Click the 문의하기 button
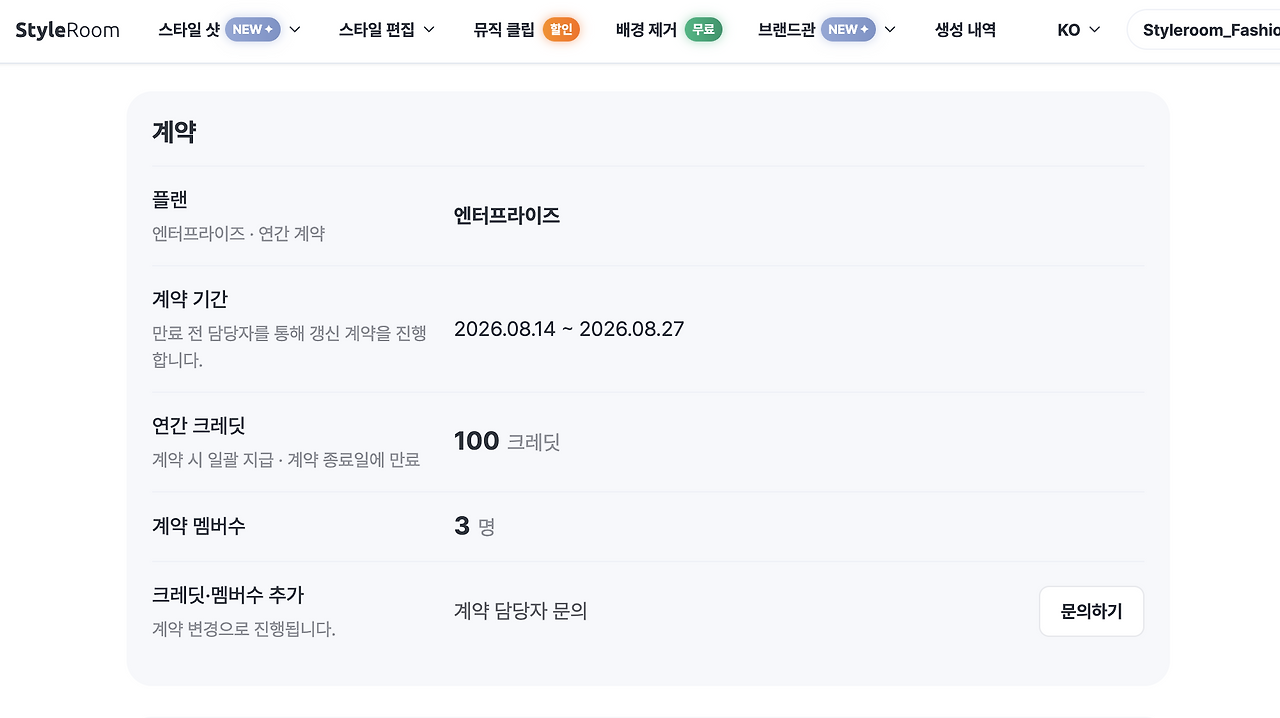Viewport: 1280px width, 718px height. click(x=1091, y=611)
